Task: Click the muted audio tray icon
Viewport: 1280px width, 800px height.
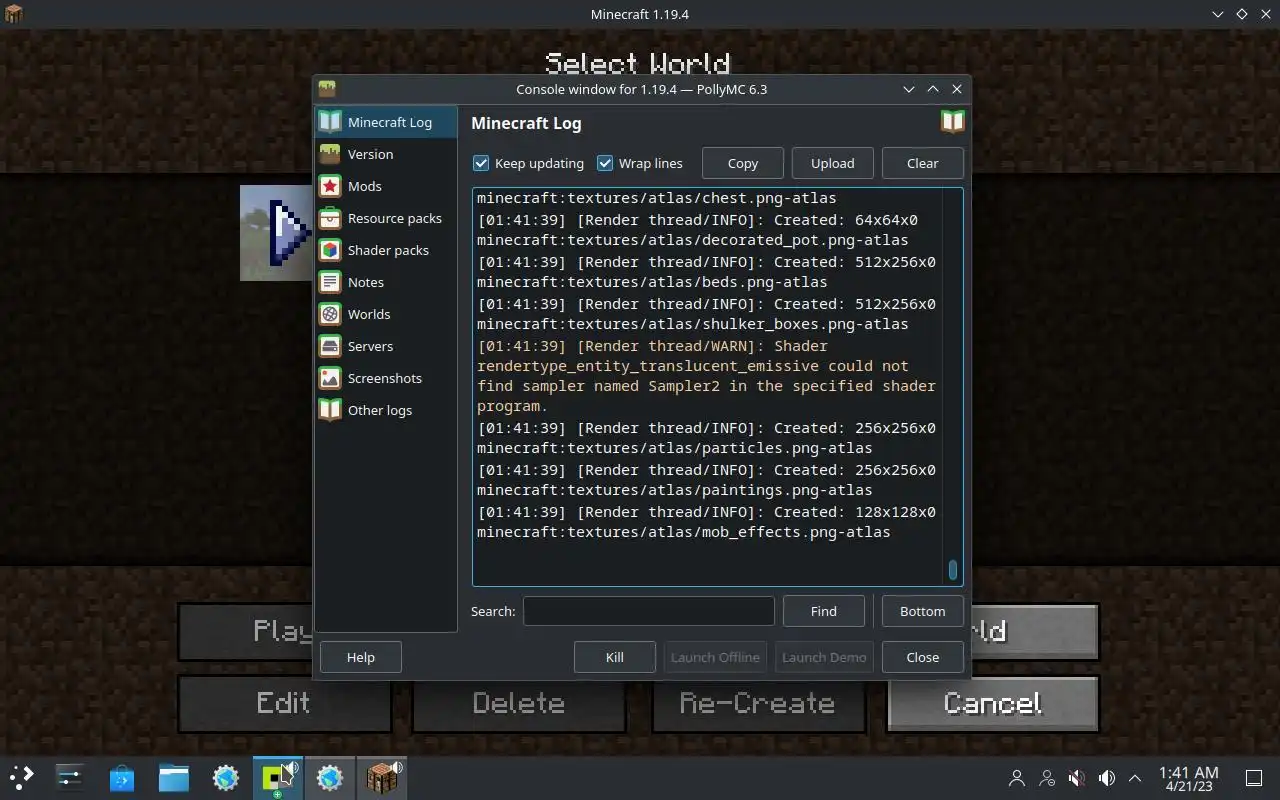Action: (1077, 778)
